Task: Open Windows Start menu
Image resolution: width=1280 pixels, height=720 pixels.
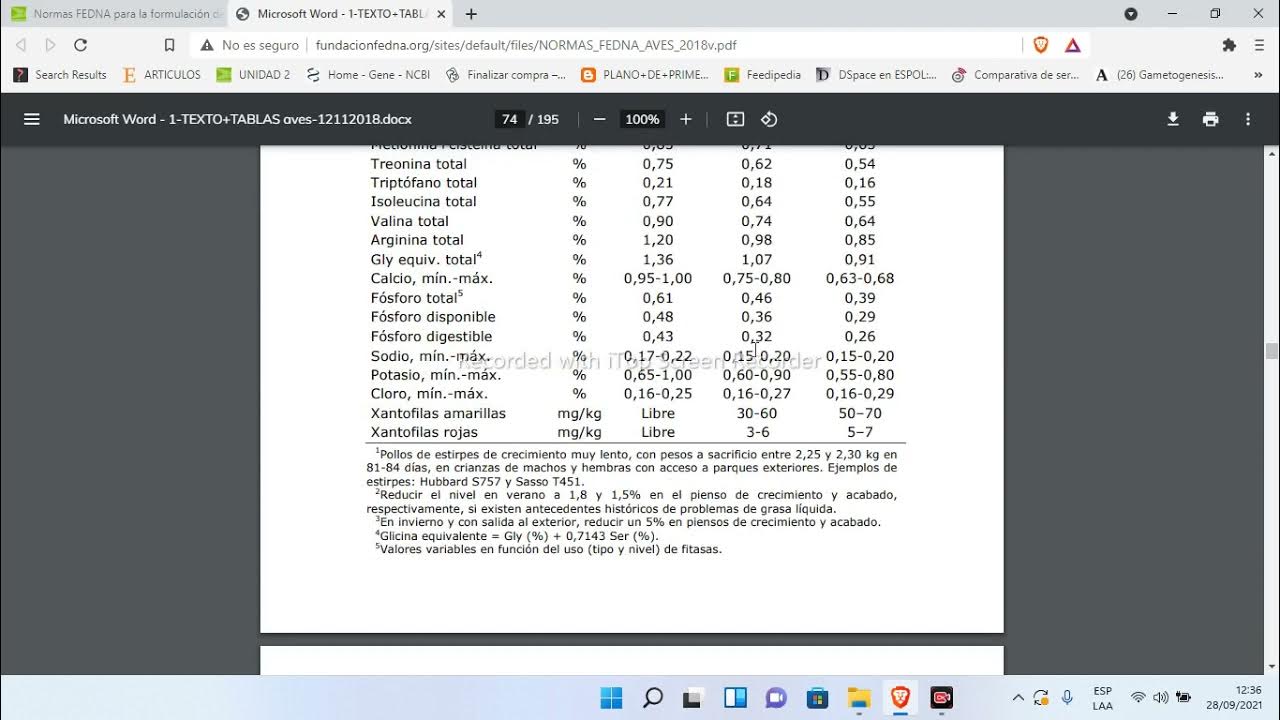Action: click(x=611, y=697)
